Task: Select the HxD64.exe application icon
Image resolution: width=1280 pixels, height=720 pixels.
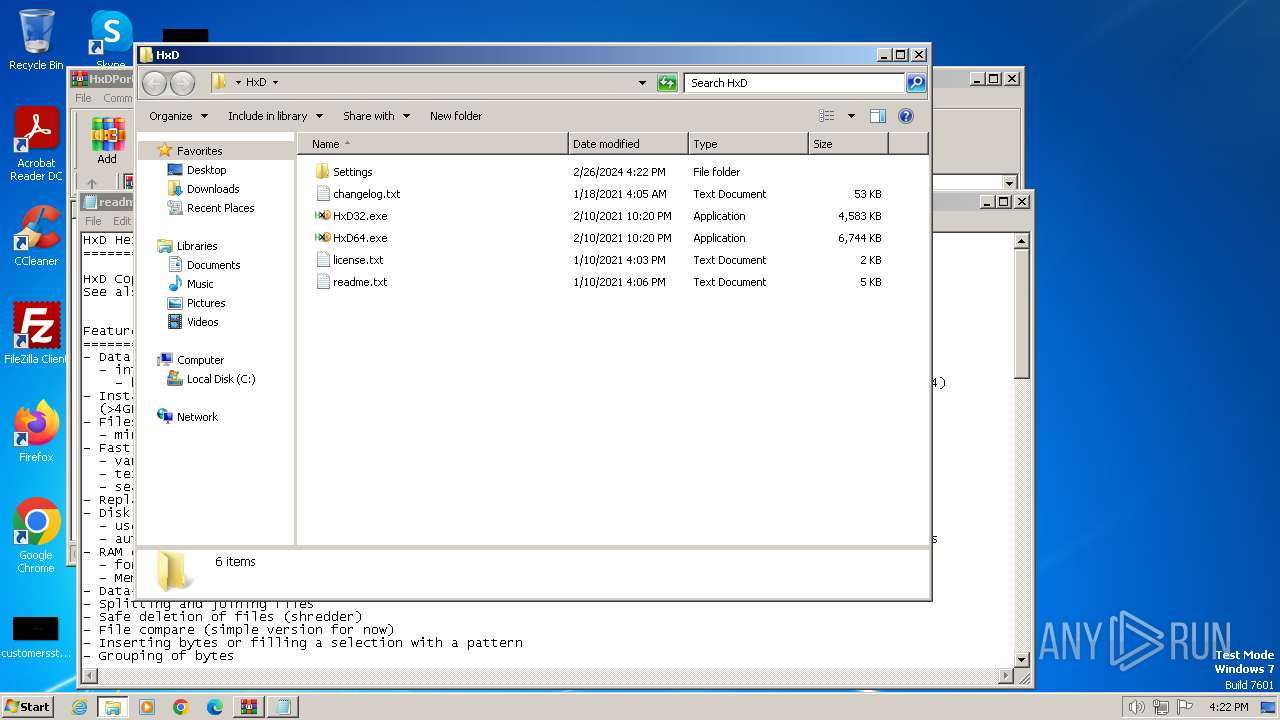Action: point(322,238)
